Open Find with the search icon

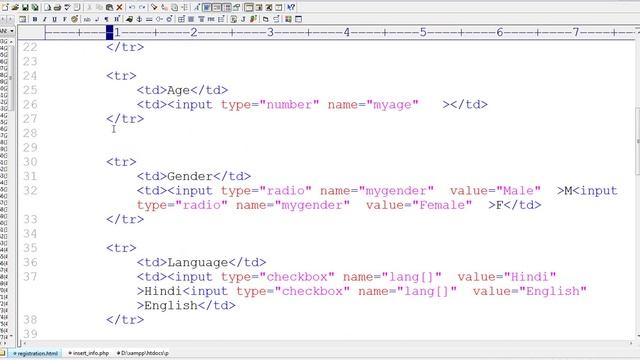pyautogui.click(x=154, y=7)
